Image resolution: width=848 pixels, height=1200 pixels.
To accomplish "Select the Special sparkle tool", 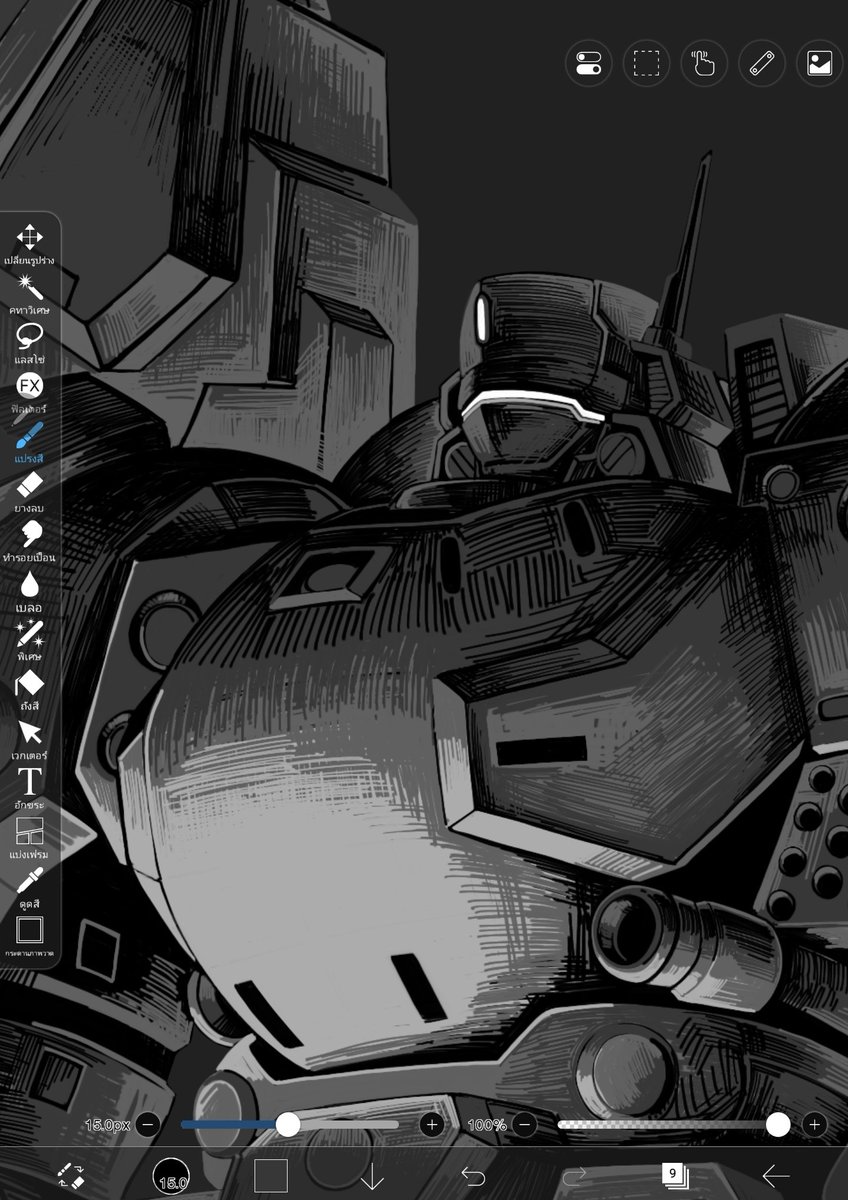I will pyautogui.click(x=29, y=640).
